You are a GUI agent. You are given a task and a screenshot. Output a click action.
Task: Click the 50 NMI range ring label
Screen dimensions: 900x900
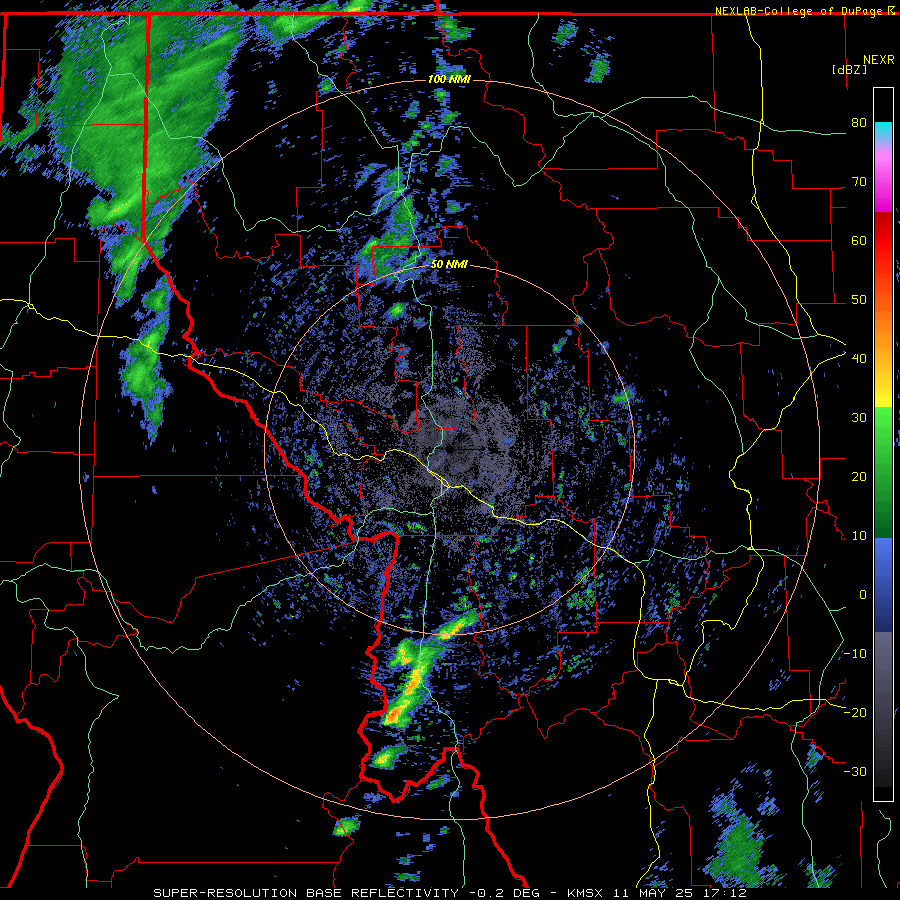coord(449,265)
